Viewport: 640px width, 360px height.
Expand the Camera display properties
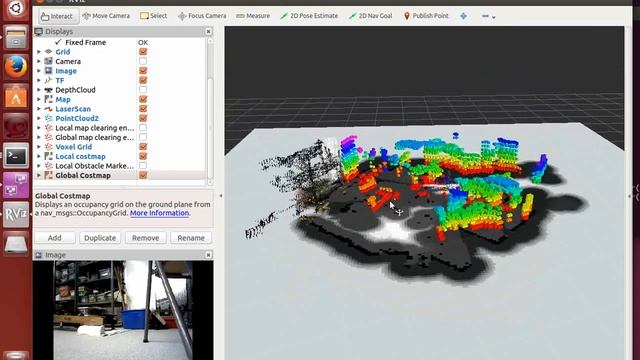39,61
